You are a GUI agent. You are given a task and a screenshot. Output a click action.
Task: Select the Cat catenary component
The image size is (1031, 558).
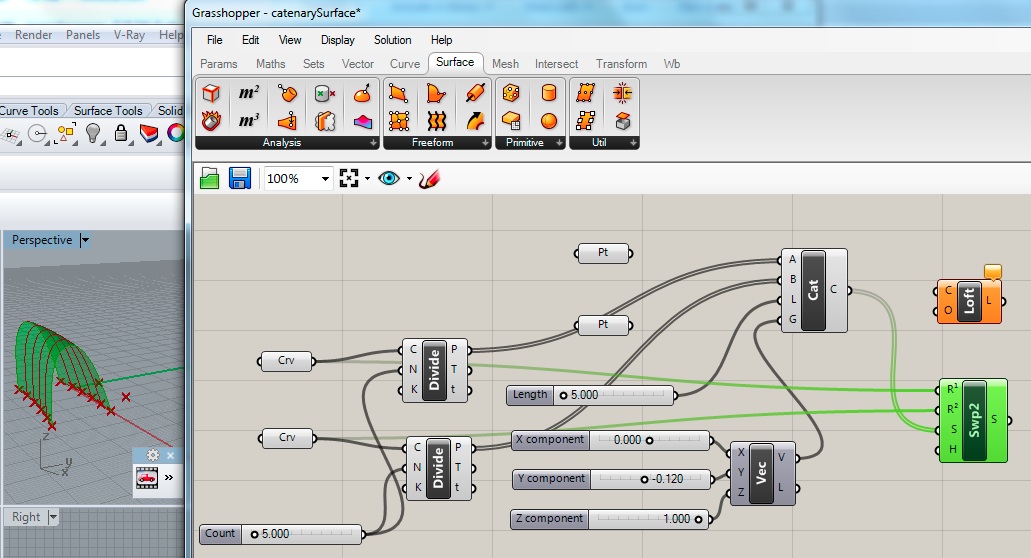813,290
